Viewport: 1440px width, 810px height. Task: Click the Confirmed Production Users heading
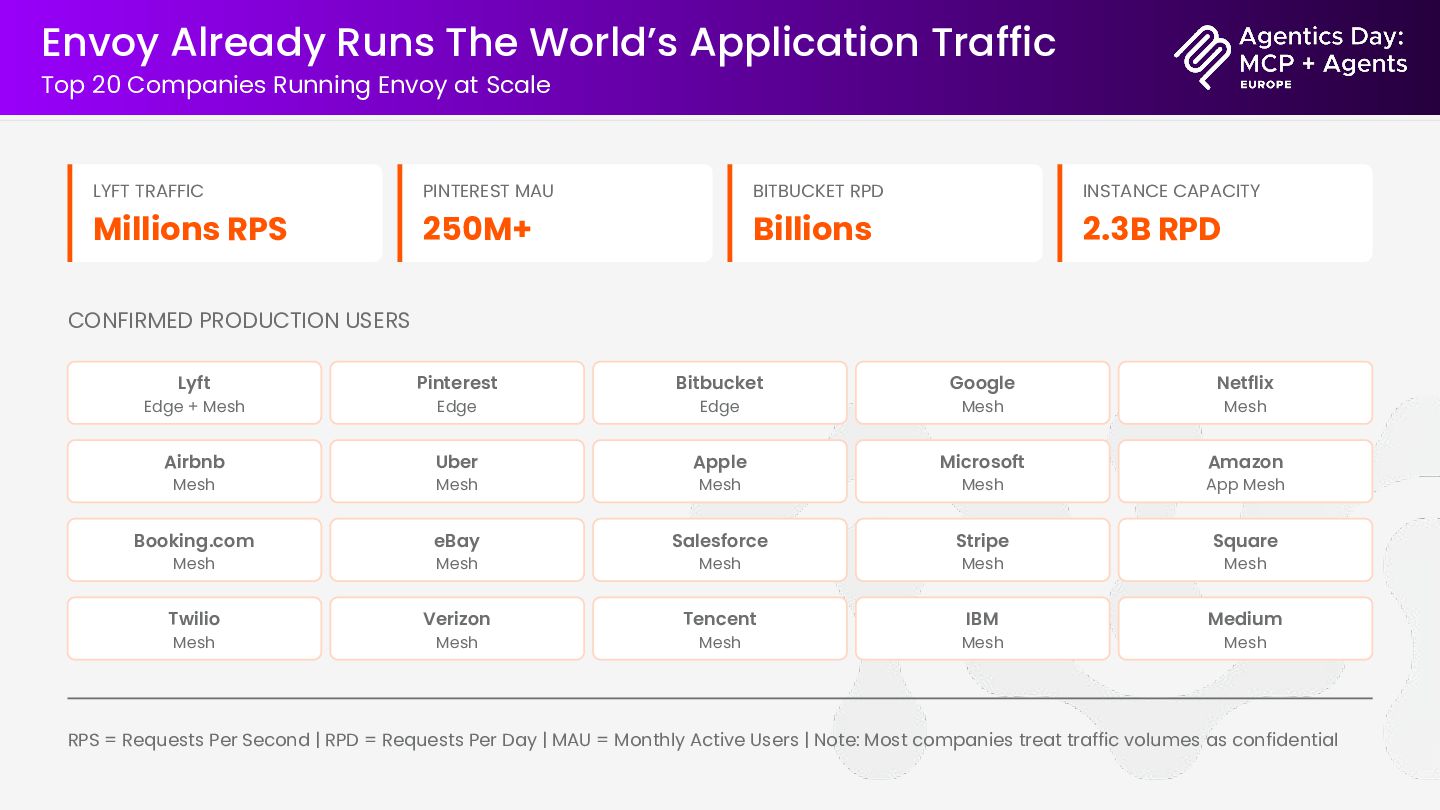pos(239,321)
